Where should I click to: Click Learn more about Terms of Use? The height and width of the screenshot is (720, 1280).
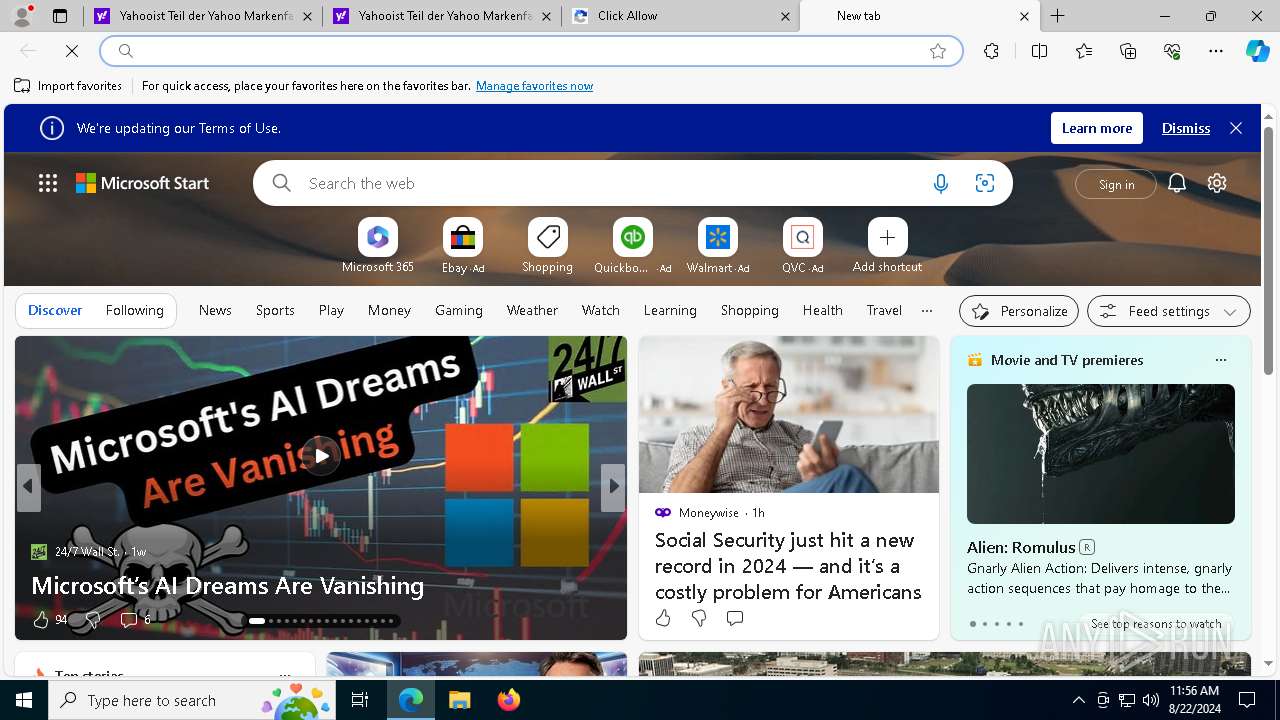pyautogui.click(x=1097, y=128)
